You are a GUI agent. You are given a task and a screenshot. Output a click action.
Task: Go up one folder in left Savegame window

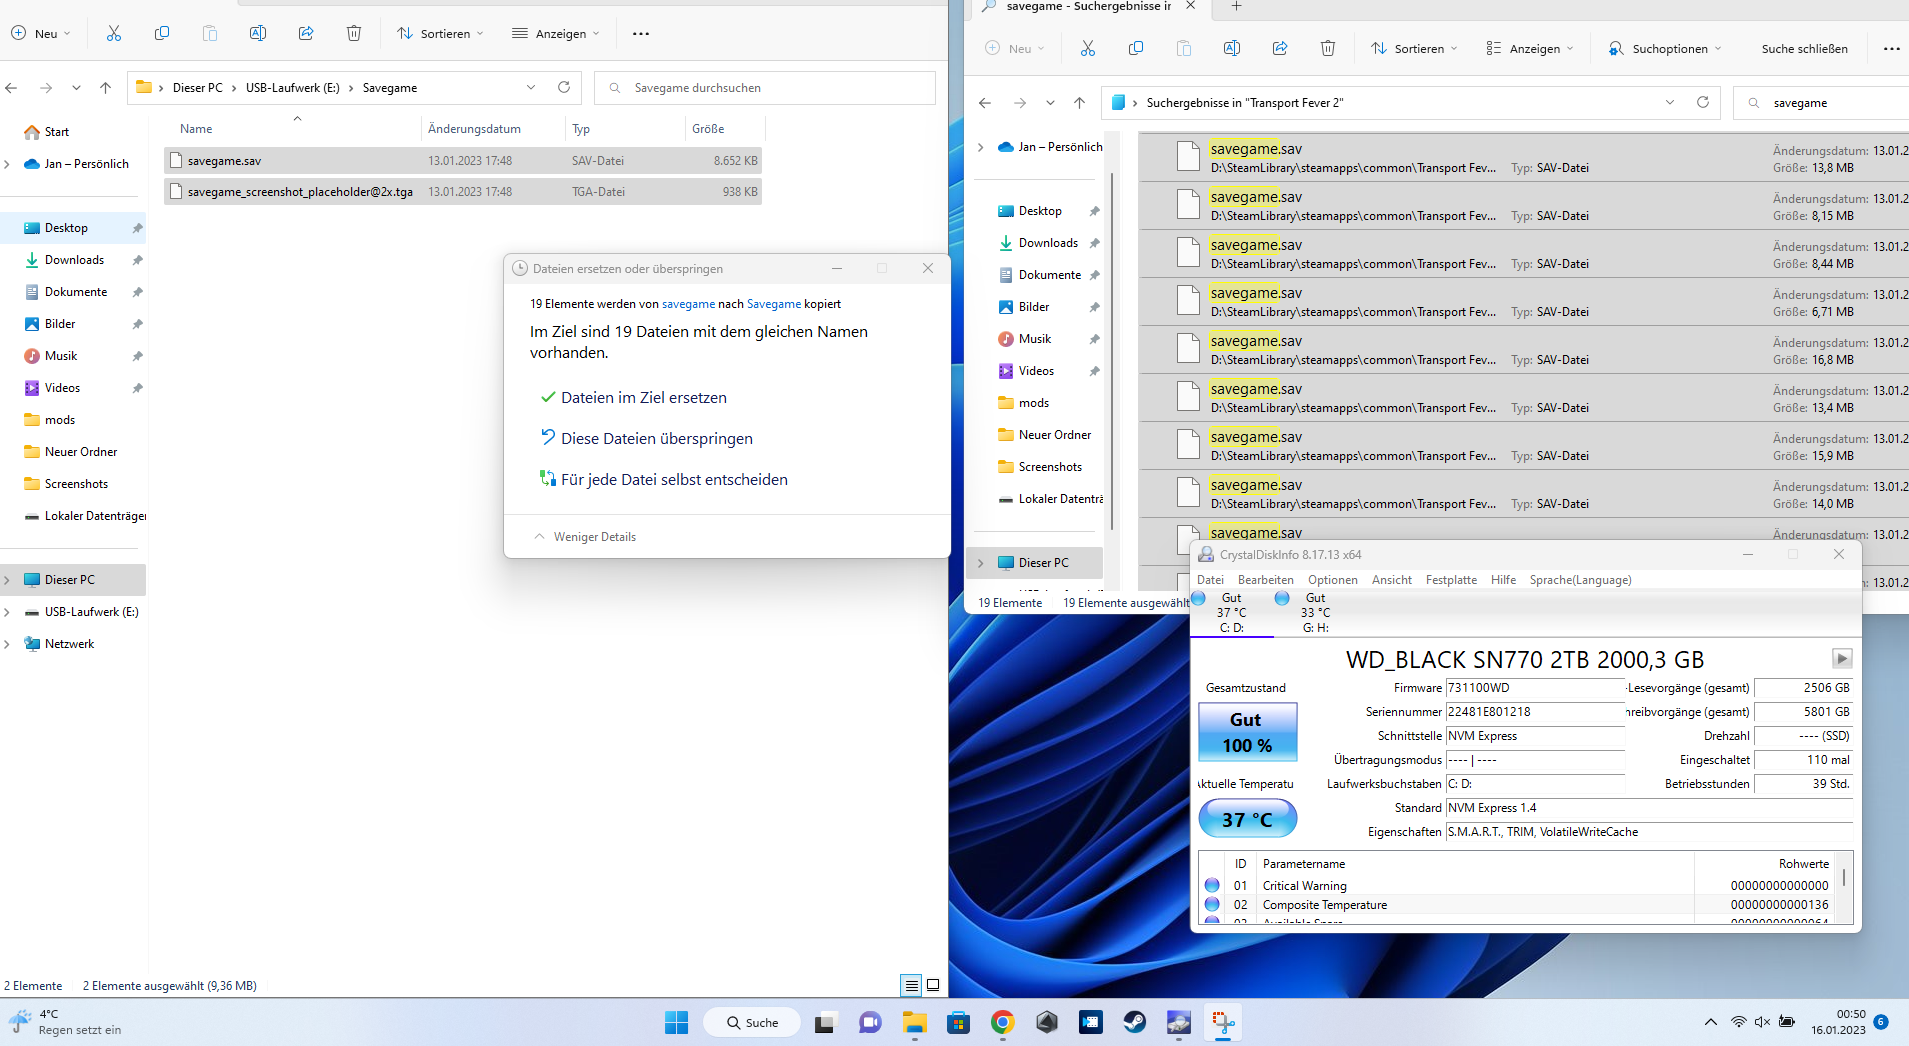[105, 88]
